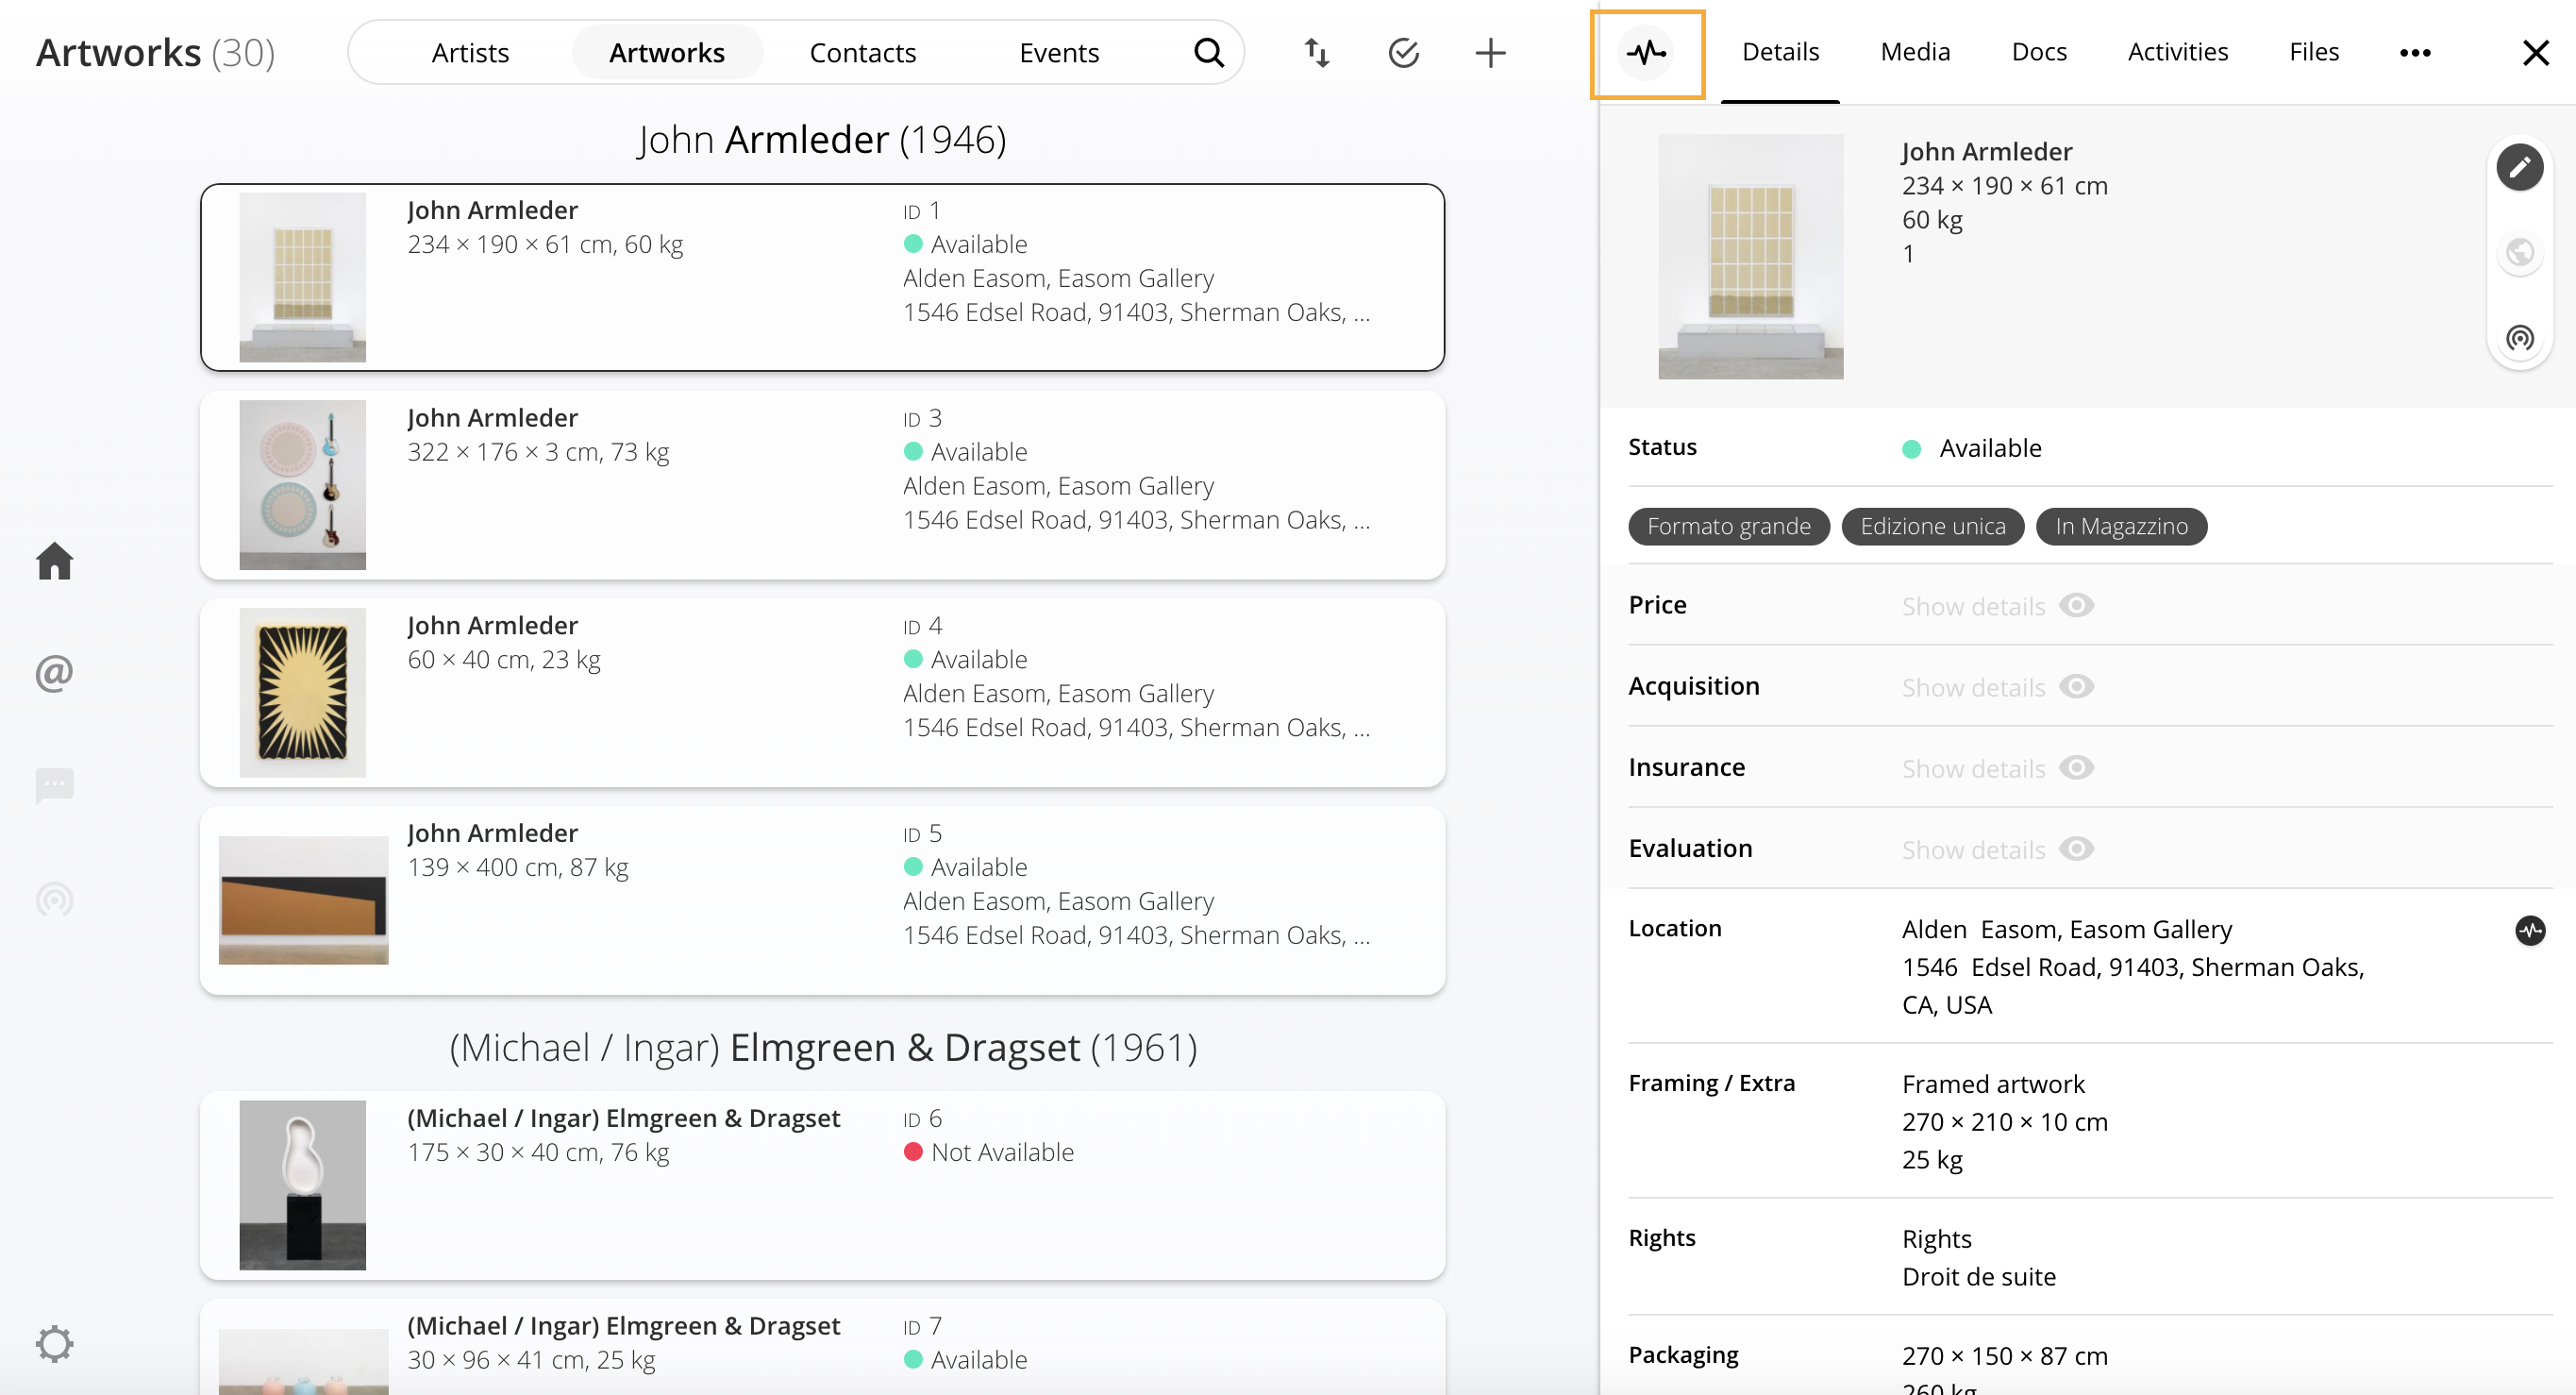The width and height of the screenshot is (2576, 1395).
Task: Show Acquisition details eye toggle
Action: tap(2077, 686)
